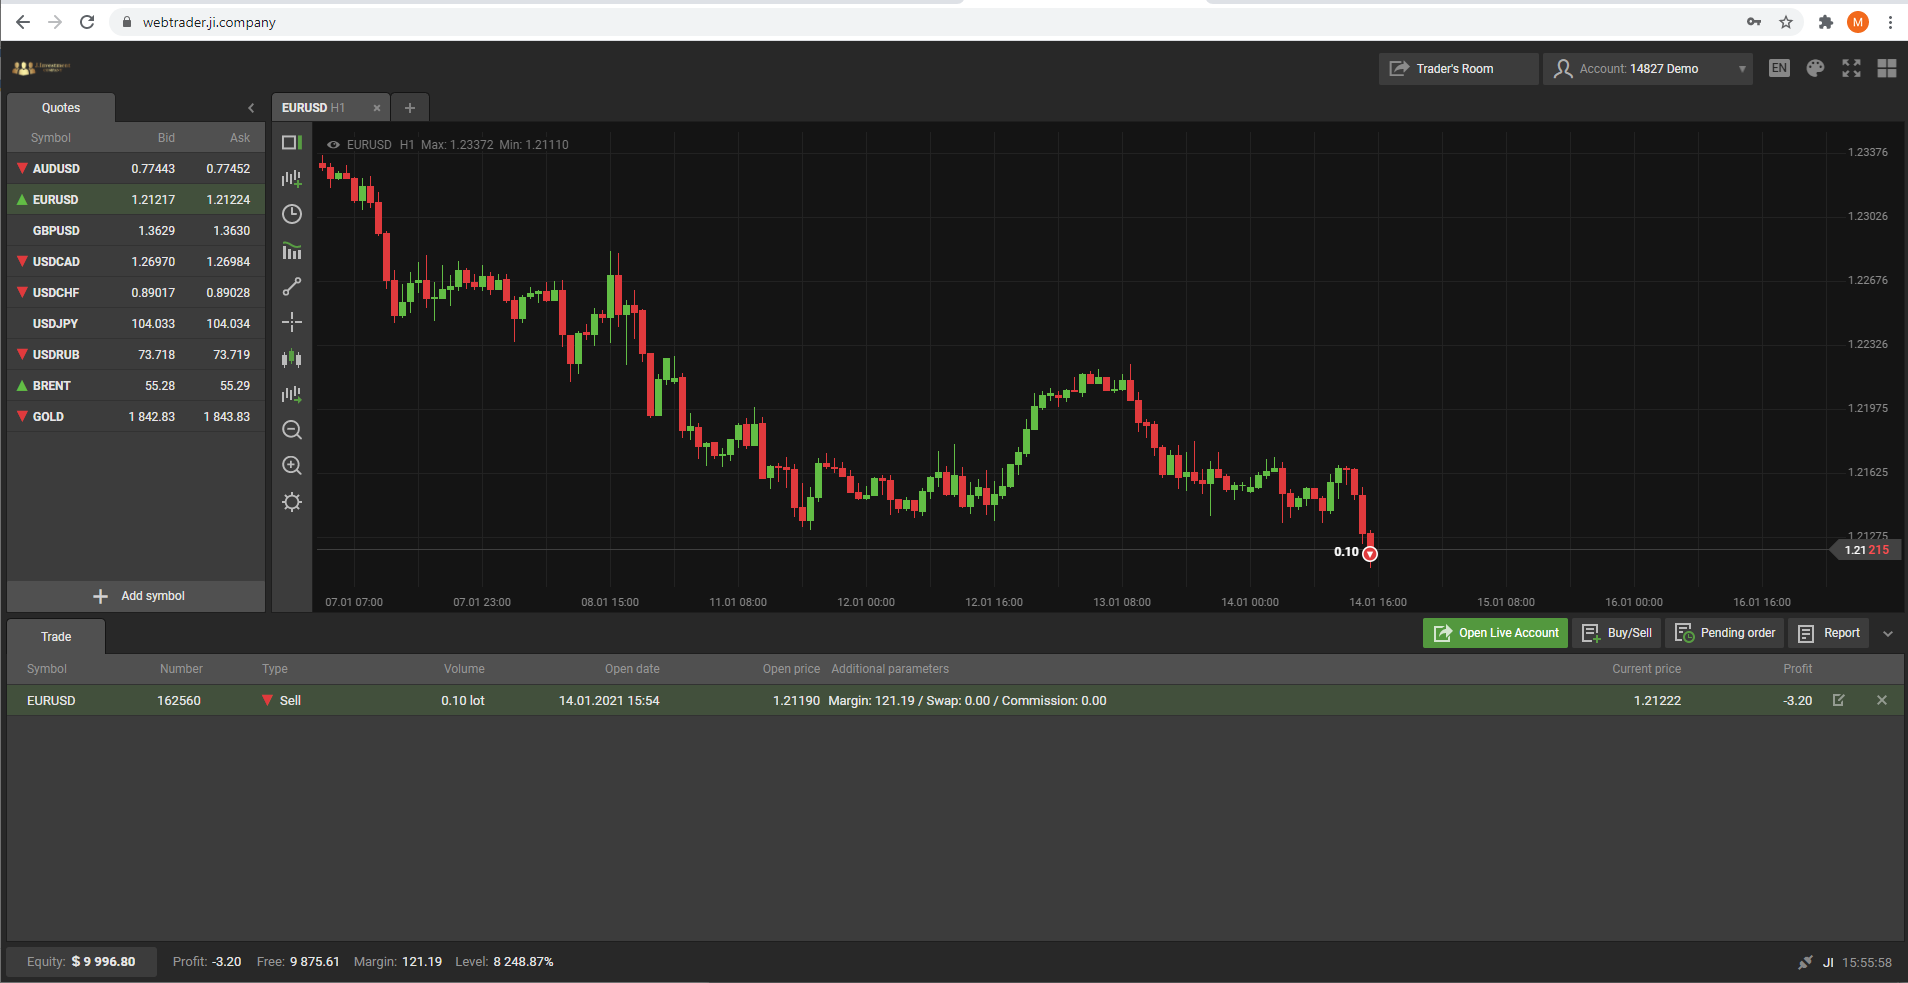Reload the browser page

click(x=87, y=22)
